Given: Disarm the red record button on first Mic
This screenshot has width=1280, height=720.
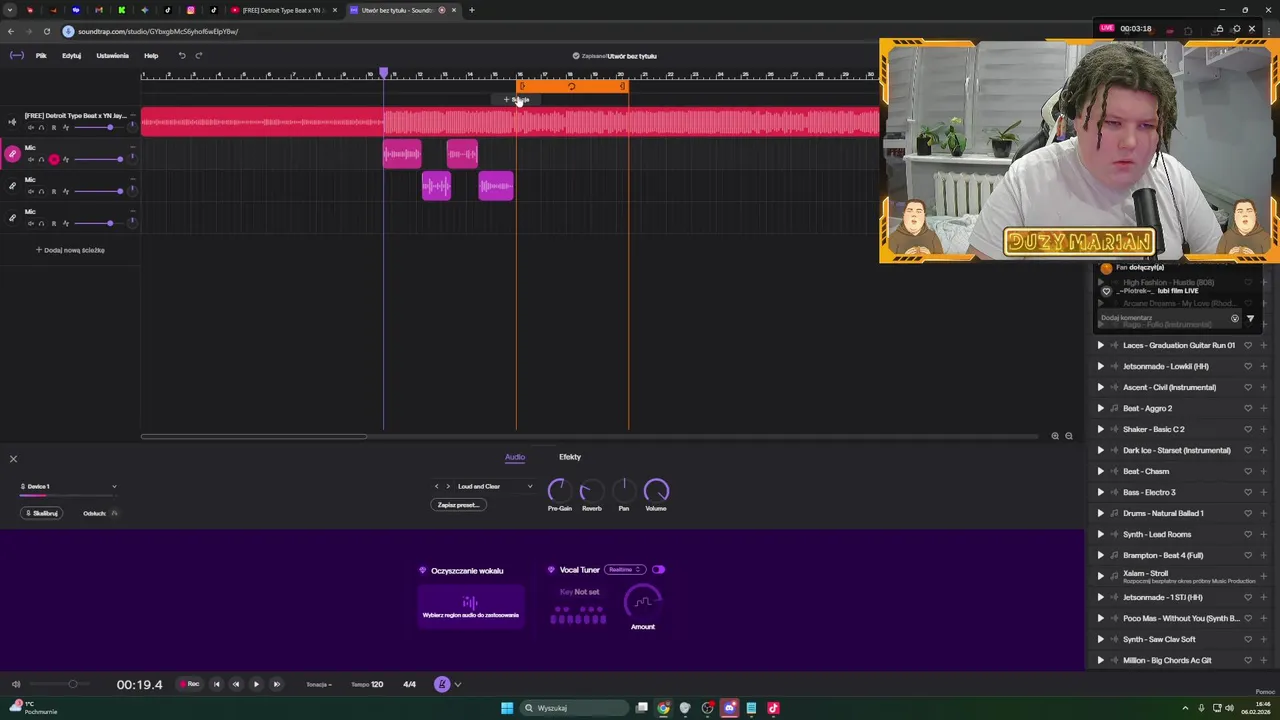Looking at the screenshot, I should click(54, 159).
